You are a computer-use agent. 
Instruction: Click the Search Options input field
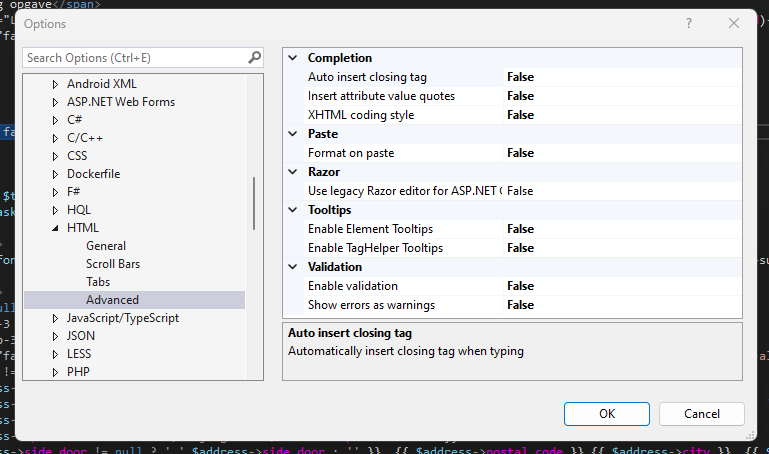pos(135,58)
